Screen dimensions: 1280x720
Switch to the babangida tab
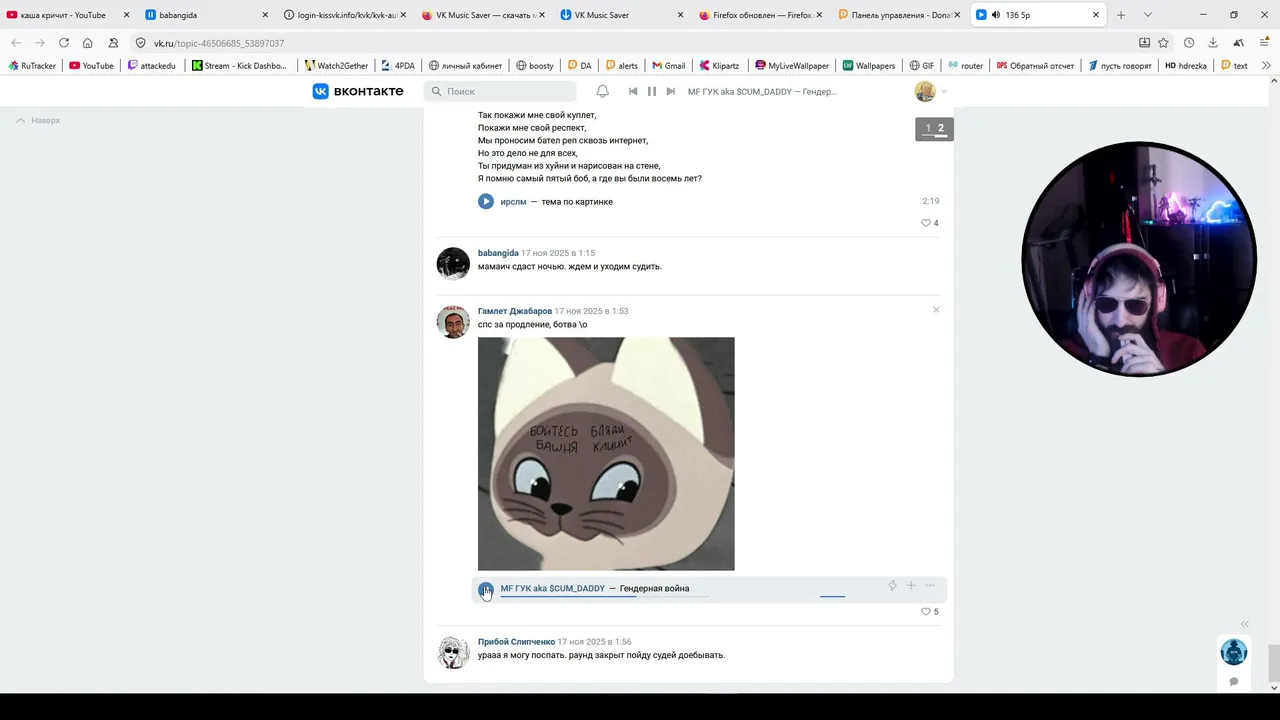[205, 15]
